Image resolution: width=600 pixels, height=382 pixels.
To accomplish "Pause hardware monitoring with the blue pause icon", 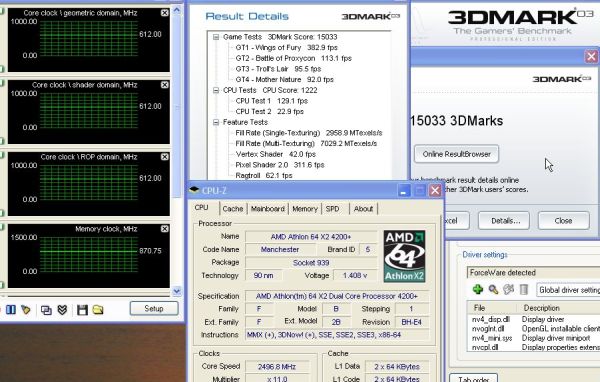I will click(11, 309).
